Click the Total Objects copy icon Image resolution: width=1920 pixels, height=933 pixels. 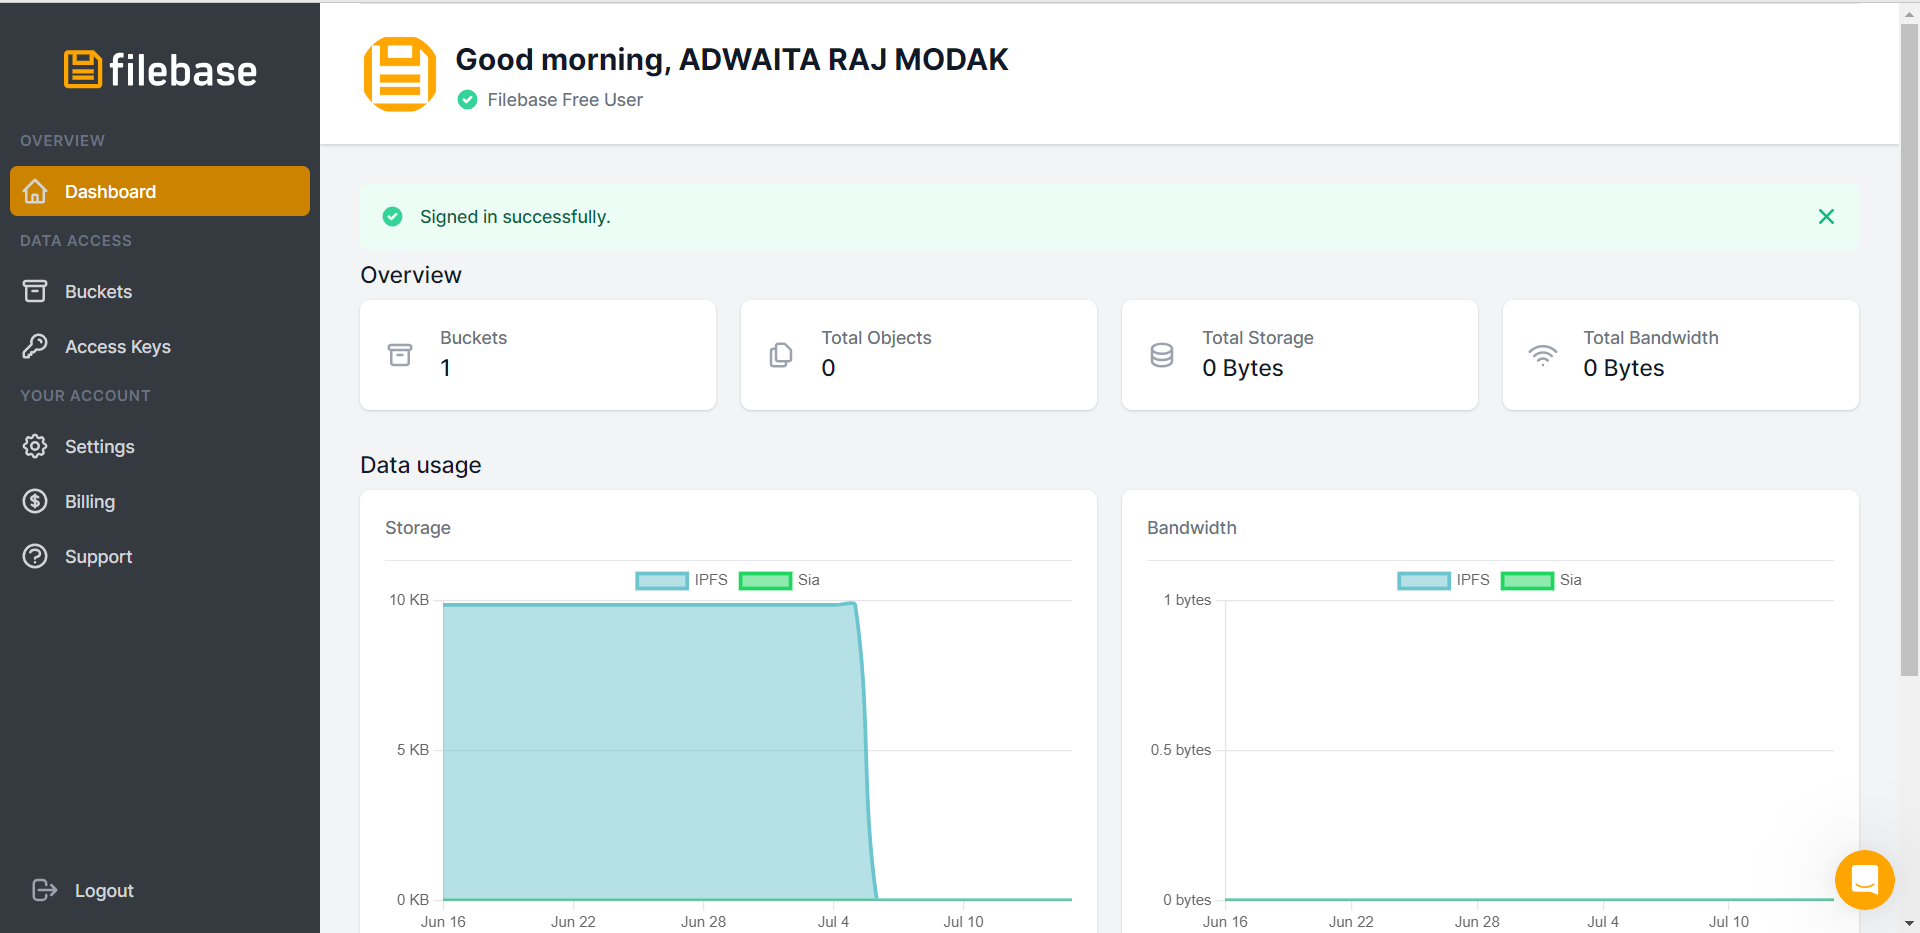[x=781, y=355]
